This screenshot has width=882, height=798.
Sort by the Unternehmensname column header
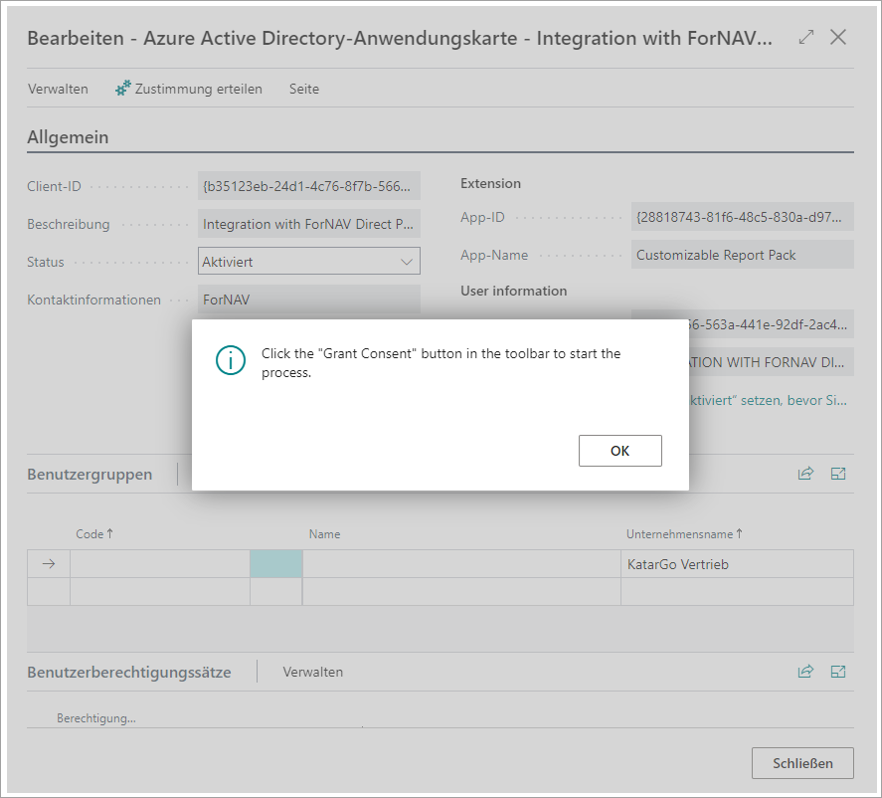[684, 534]
